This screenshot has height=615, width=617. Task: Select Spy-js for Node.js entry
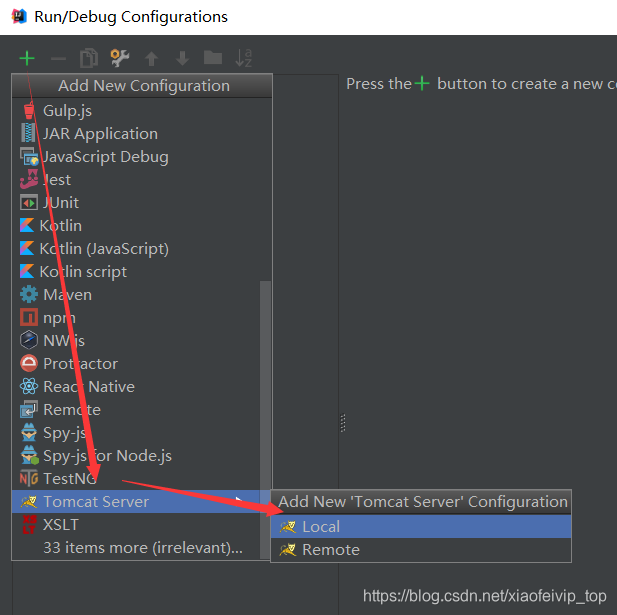pyautogui.click(x=136, y=456)
